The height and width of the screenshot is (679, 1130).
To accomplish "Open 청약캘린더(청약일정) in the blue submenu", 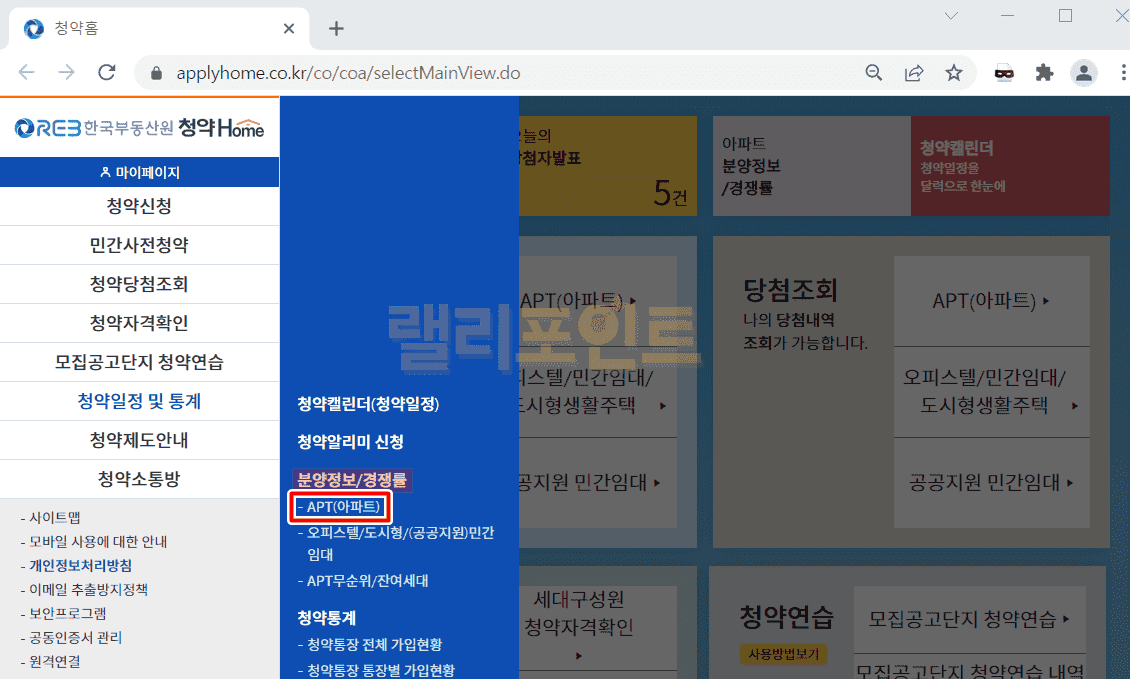I will click(x=368, y=404).
